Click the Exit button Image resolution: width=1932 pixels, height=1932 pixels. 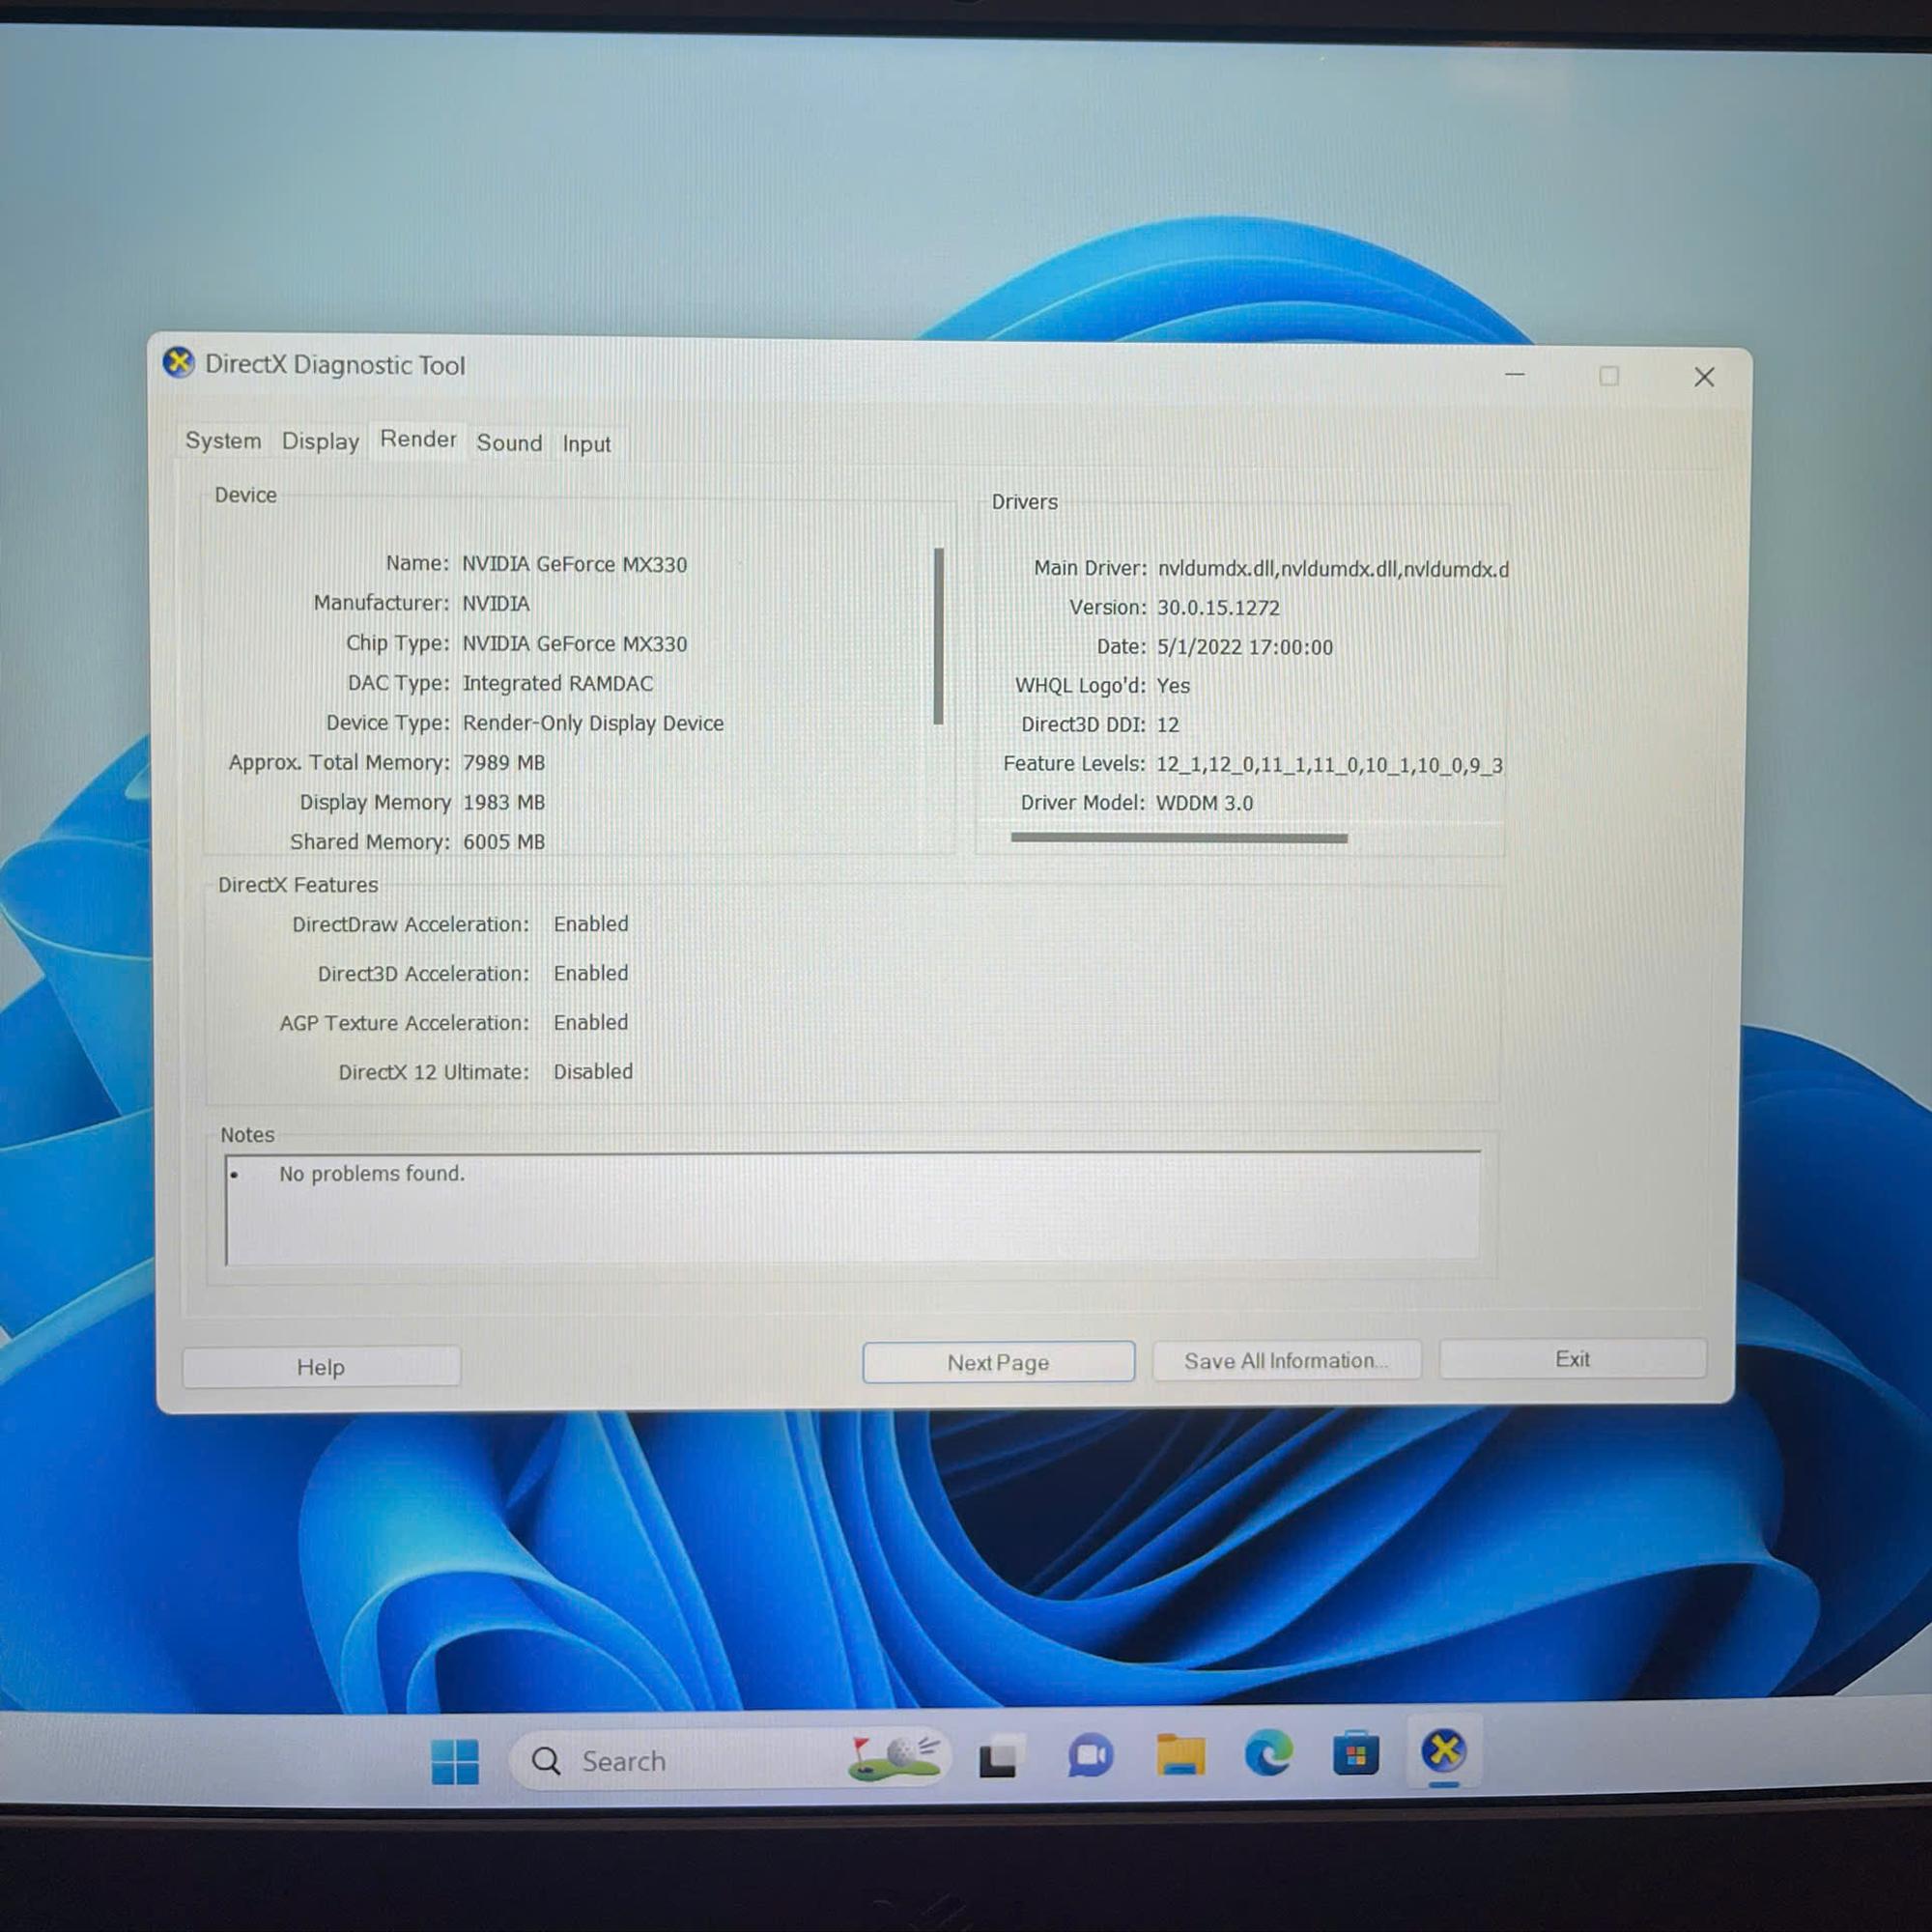point(1572,1359)
